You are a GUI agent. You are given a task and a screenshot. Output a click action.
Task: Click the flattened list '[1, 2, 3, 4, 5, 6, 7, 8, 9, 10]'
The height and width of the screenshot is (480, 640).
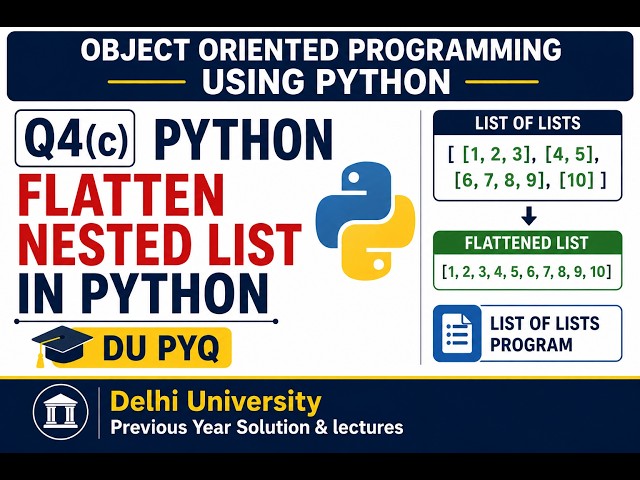(x=527, y=271)
